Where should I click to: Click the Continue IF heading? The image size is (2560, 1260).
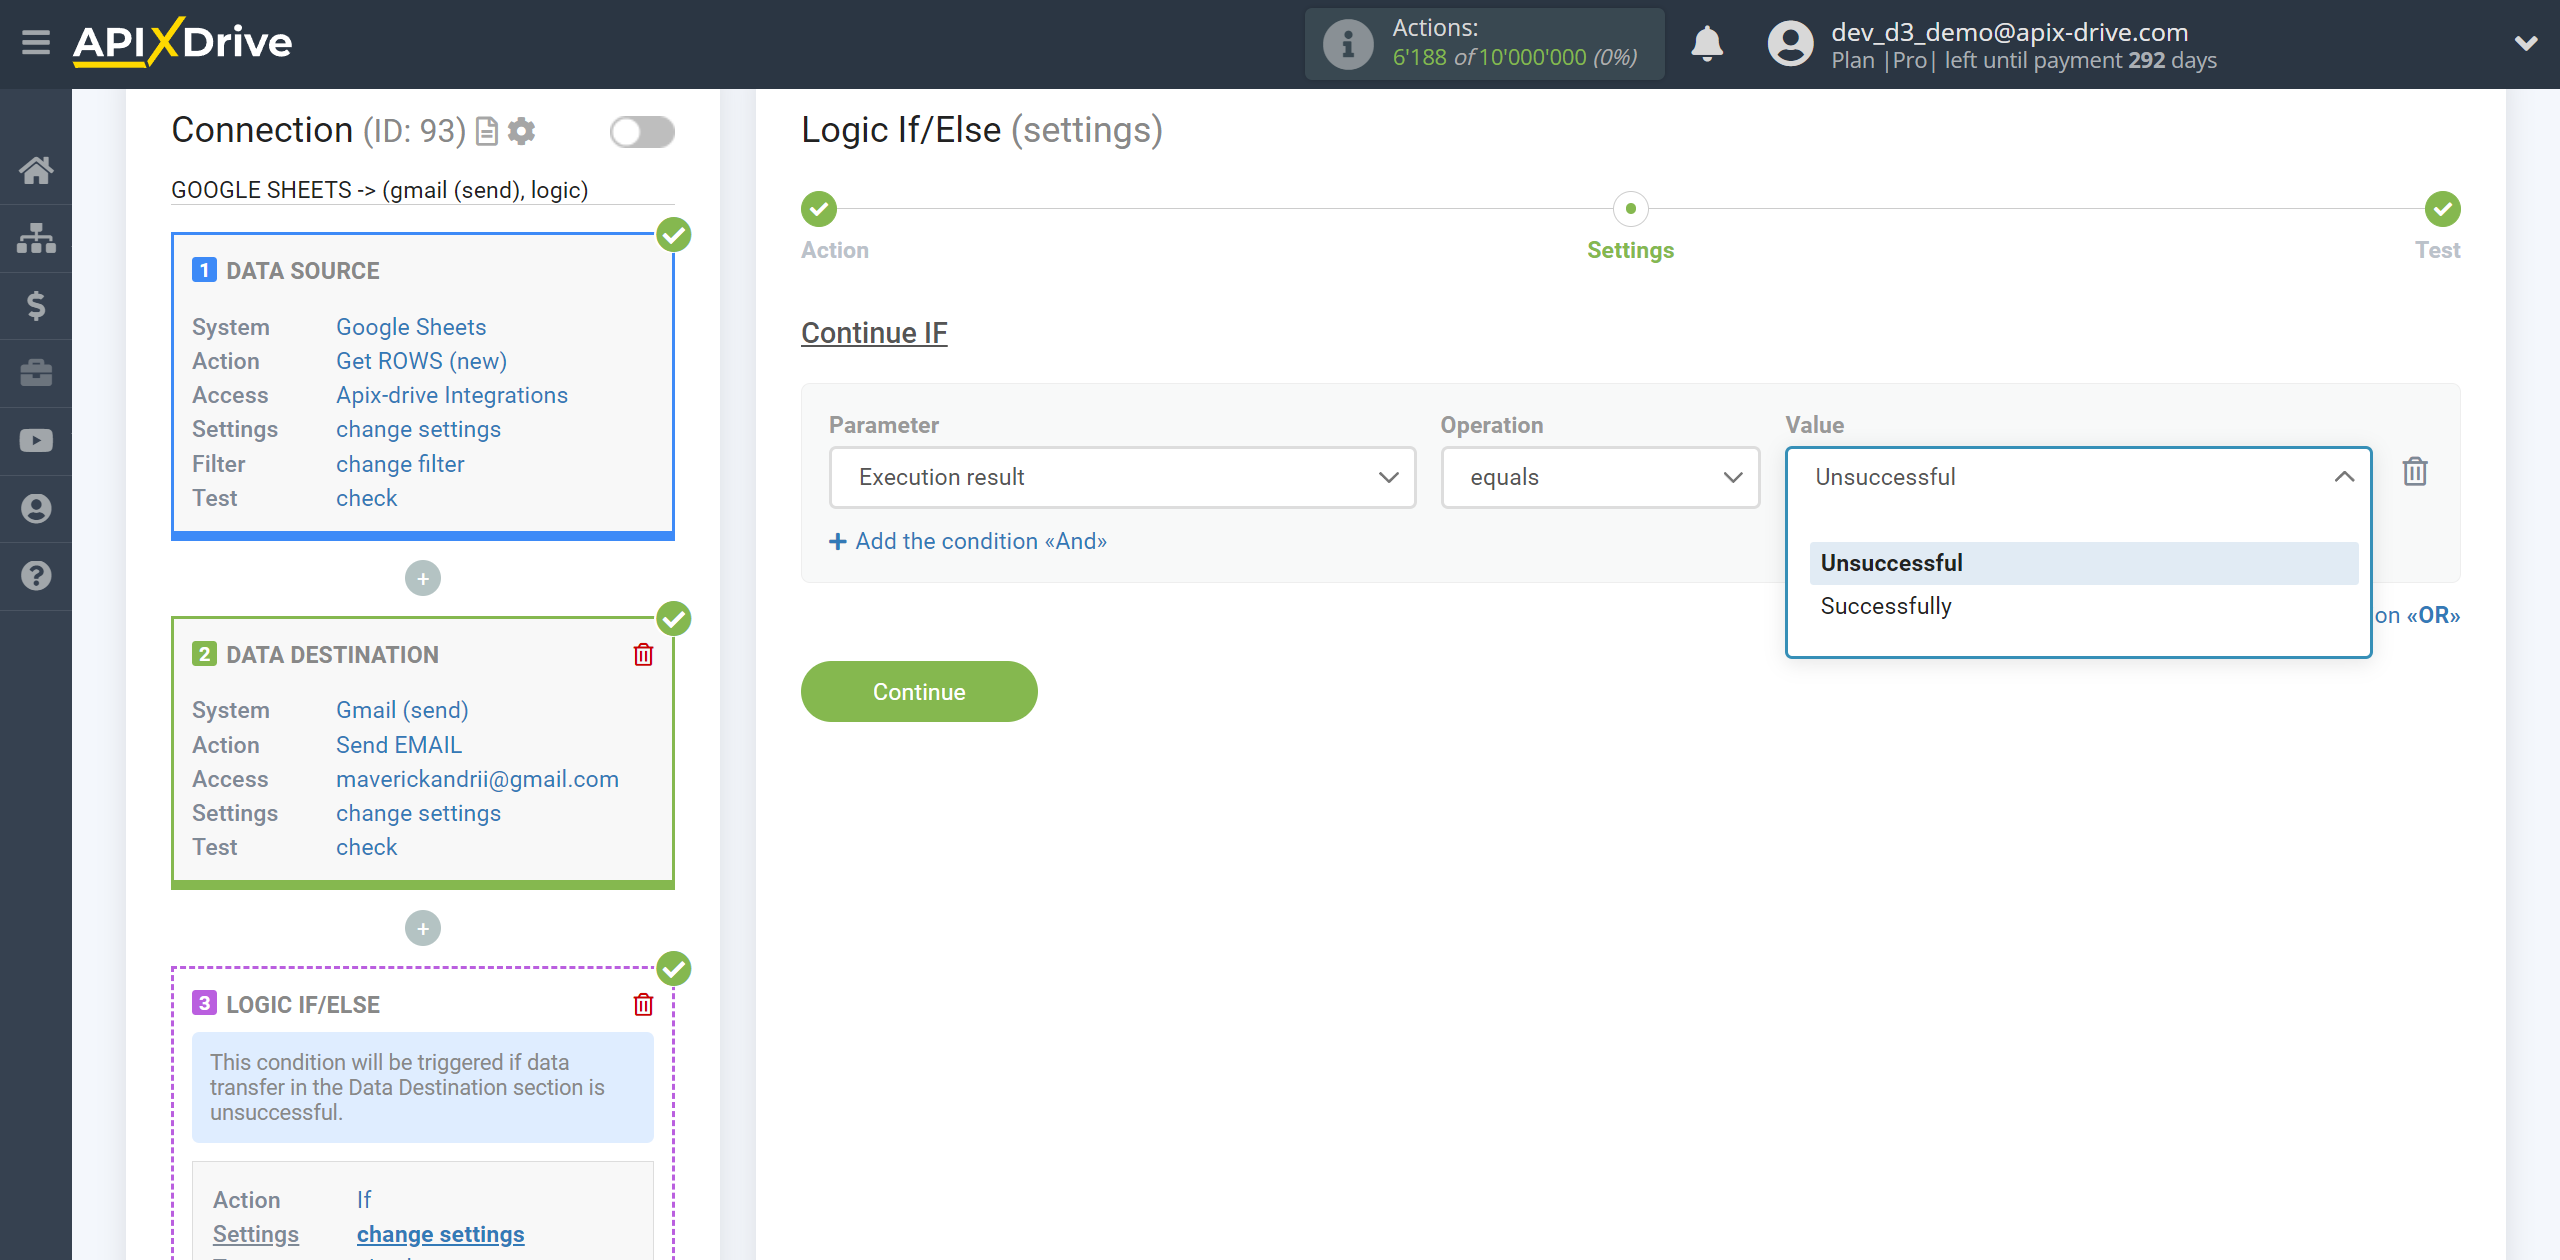[874, 333]
